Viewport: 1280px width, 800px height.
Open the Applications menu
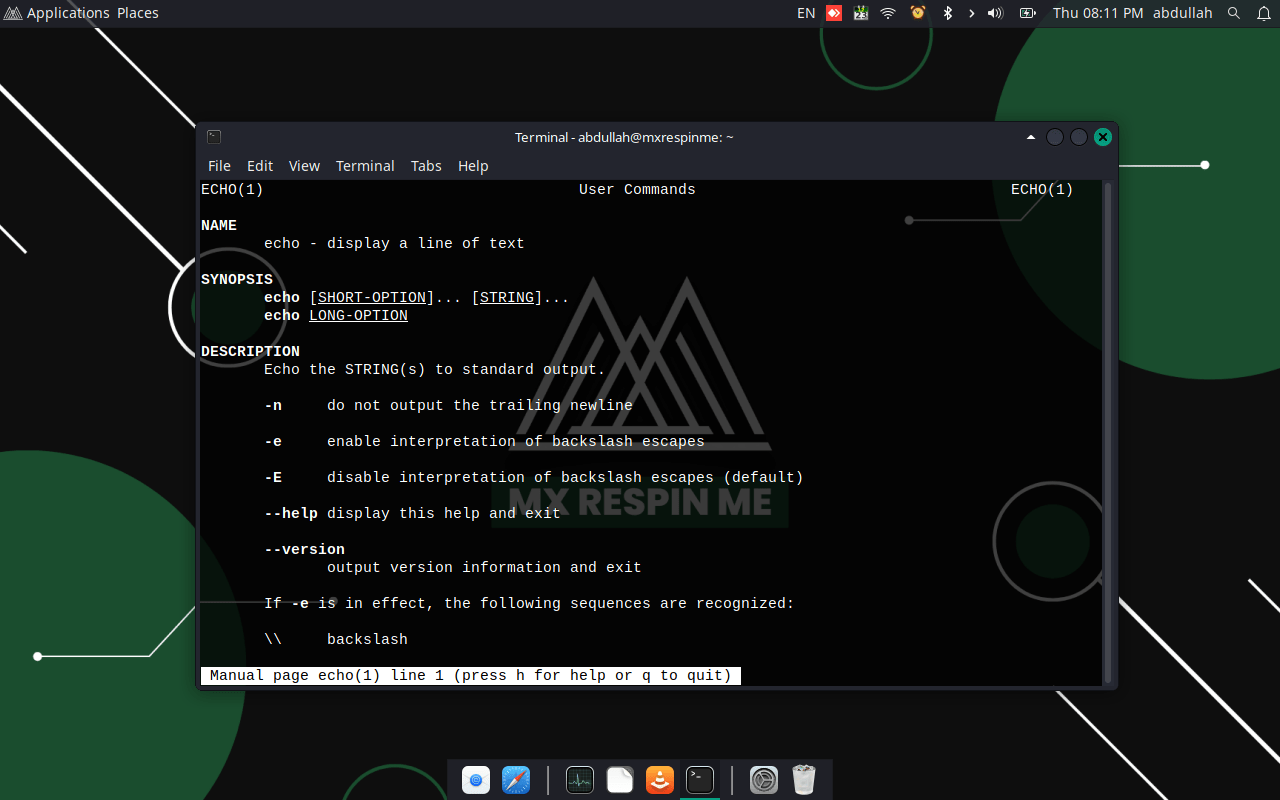68,13
